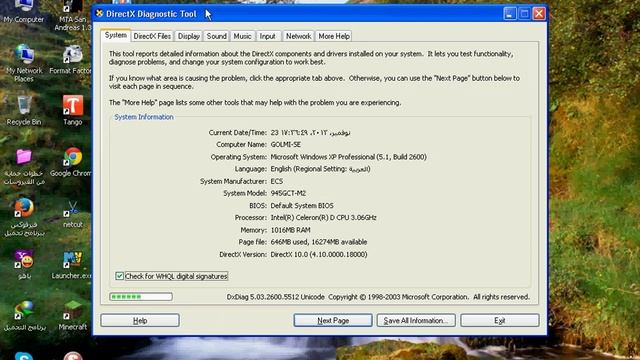Viewport: 640px width, 360px height.
Task: Close the DirectX Diagnostic Tool window
Action: coord(539,13)
